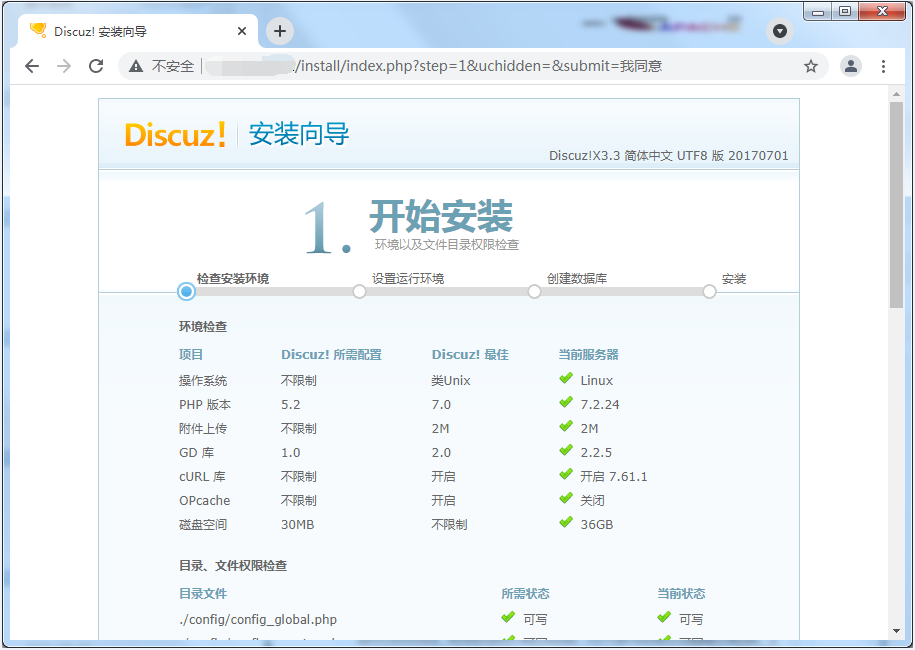Click the URL address bar
This screenshot has height=650, width=915.
480,66
